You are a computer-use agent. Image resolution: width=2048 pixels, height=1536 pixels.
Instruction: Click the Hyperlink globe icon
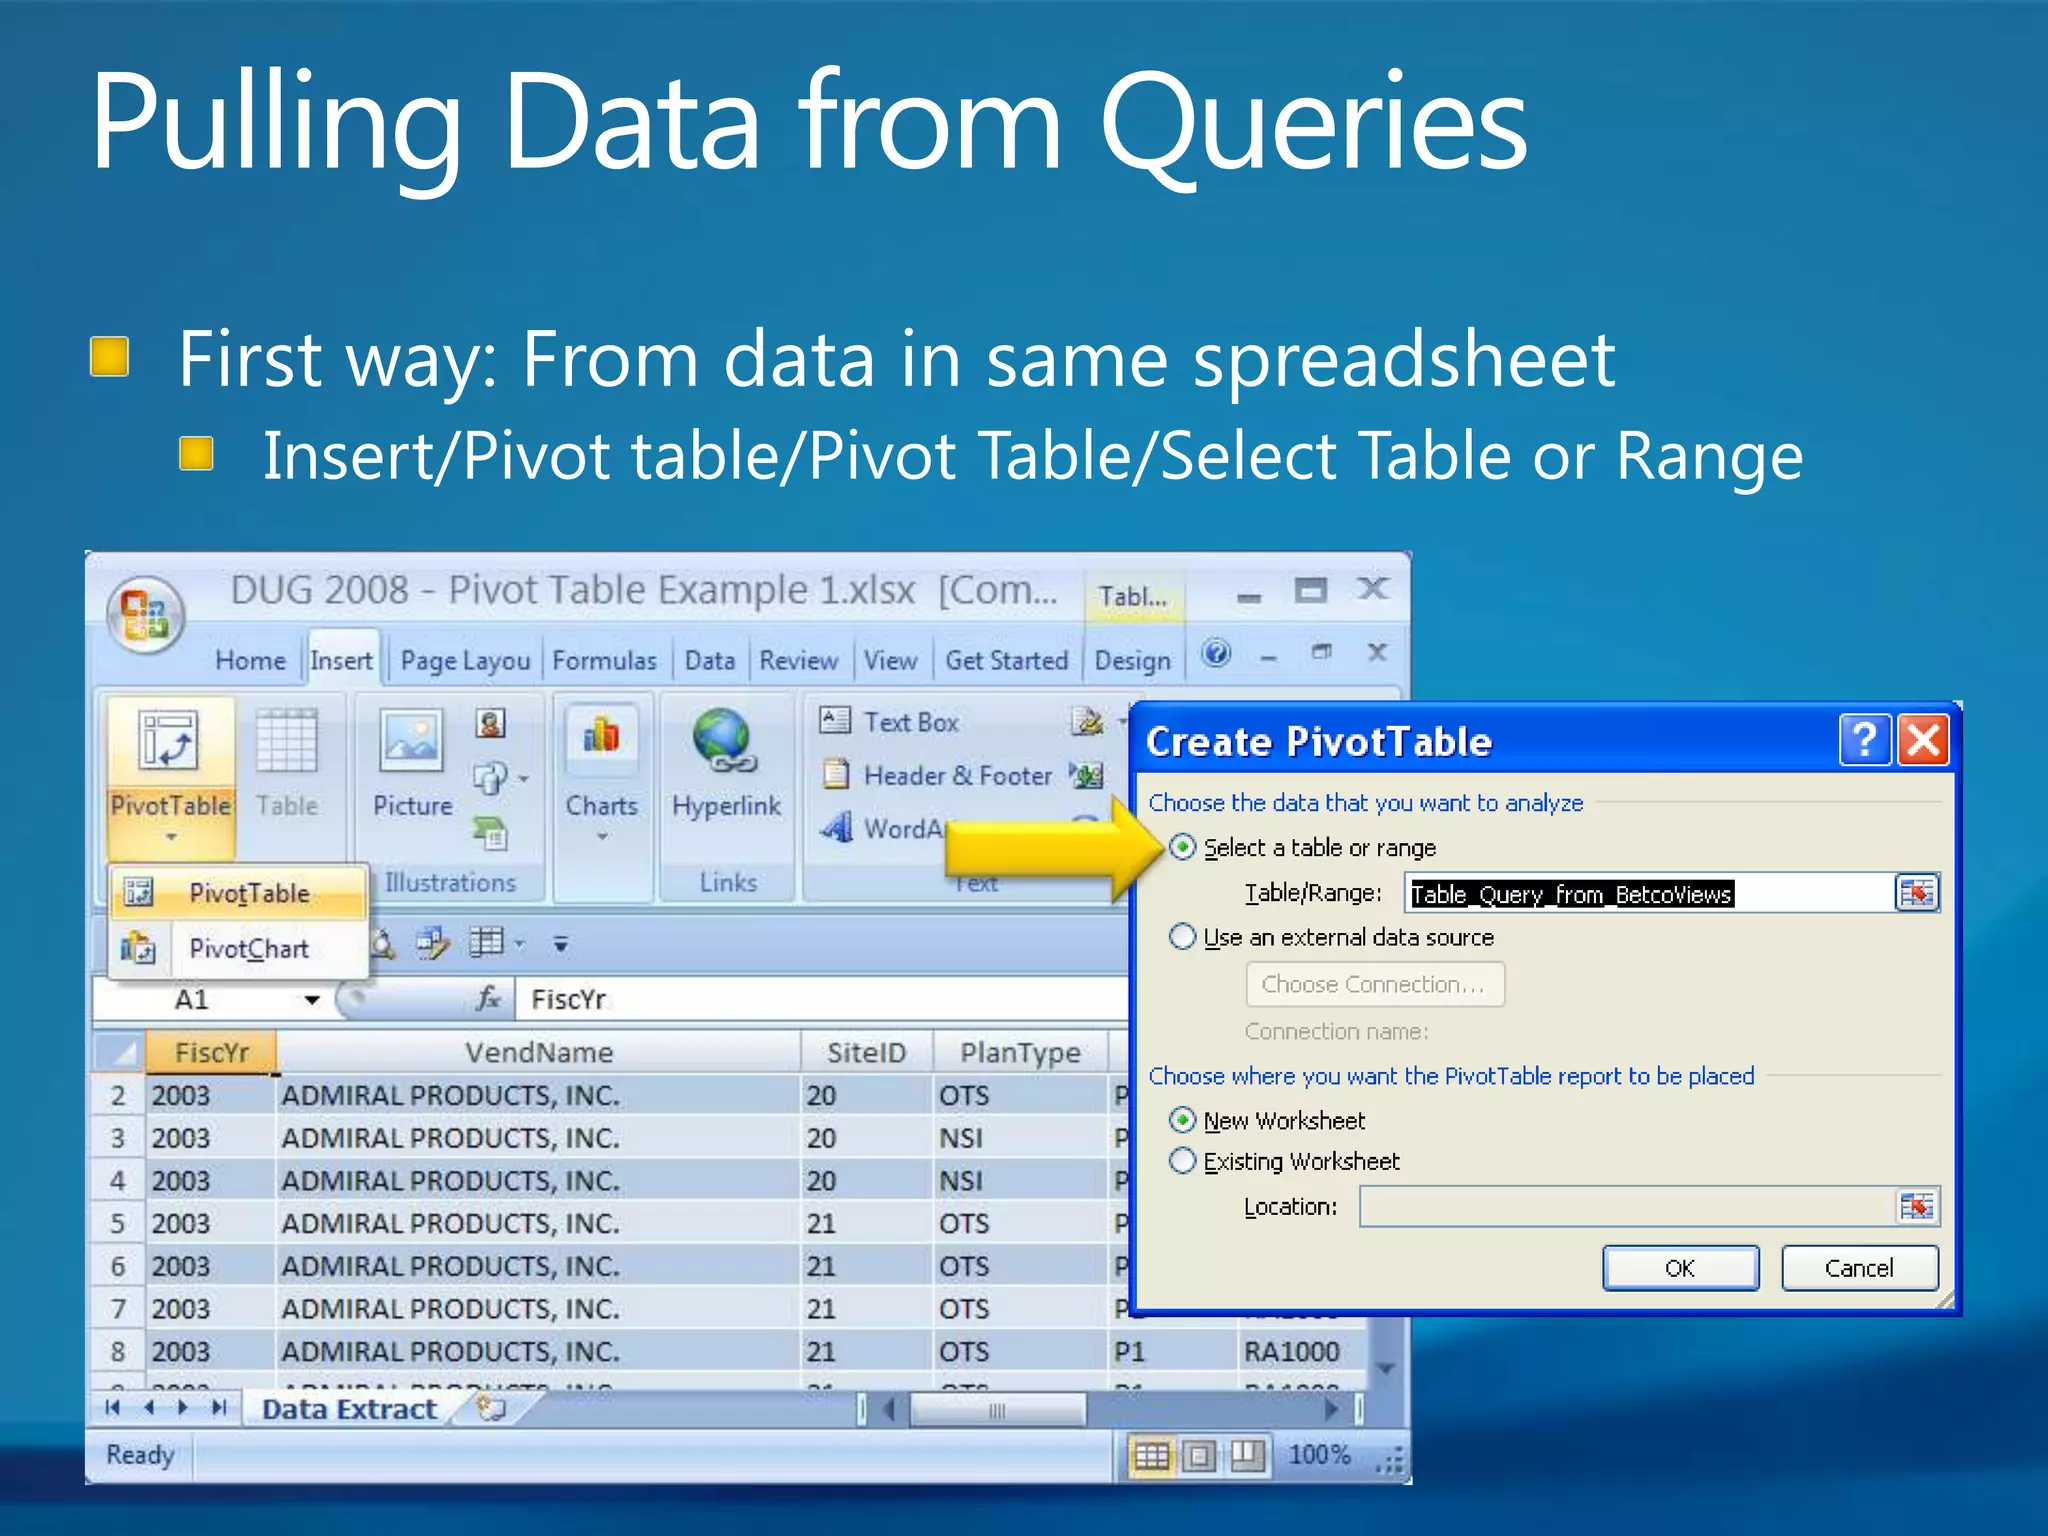[x=726, y=741]
